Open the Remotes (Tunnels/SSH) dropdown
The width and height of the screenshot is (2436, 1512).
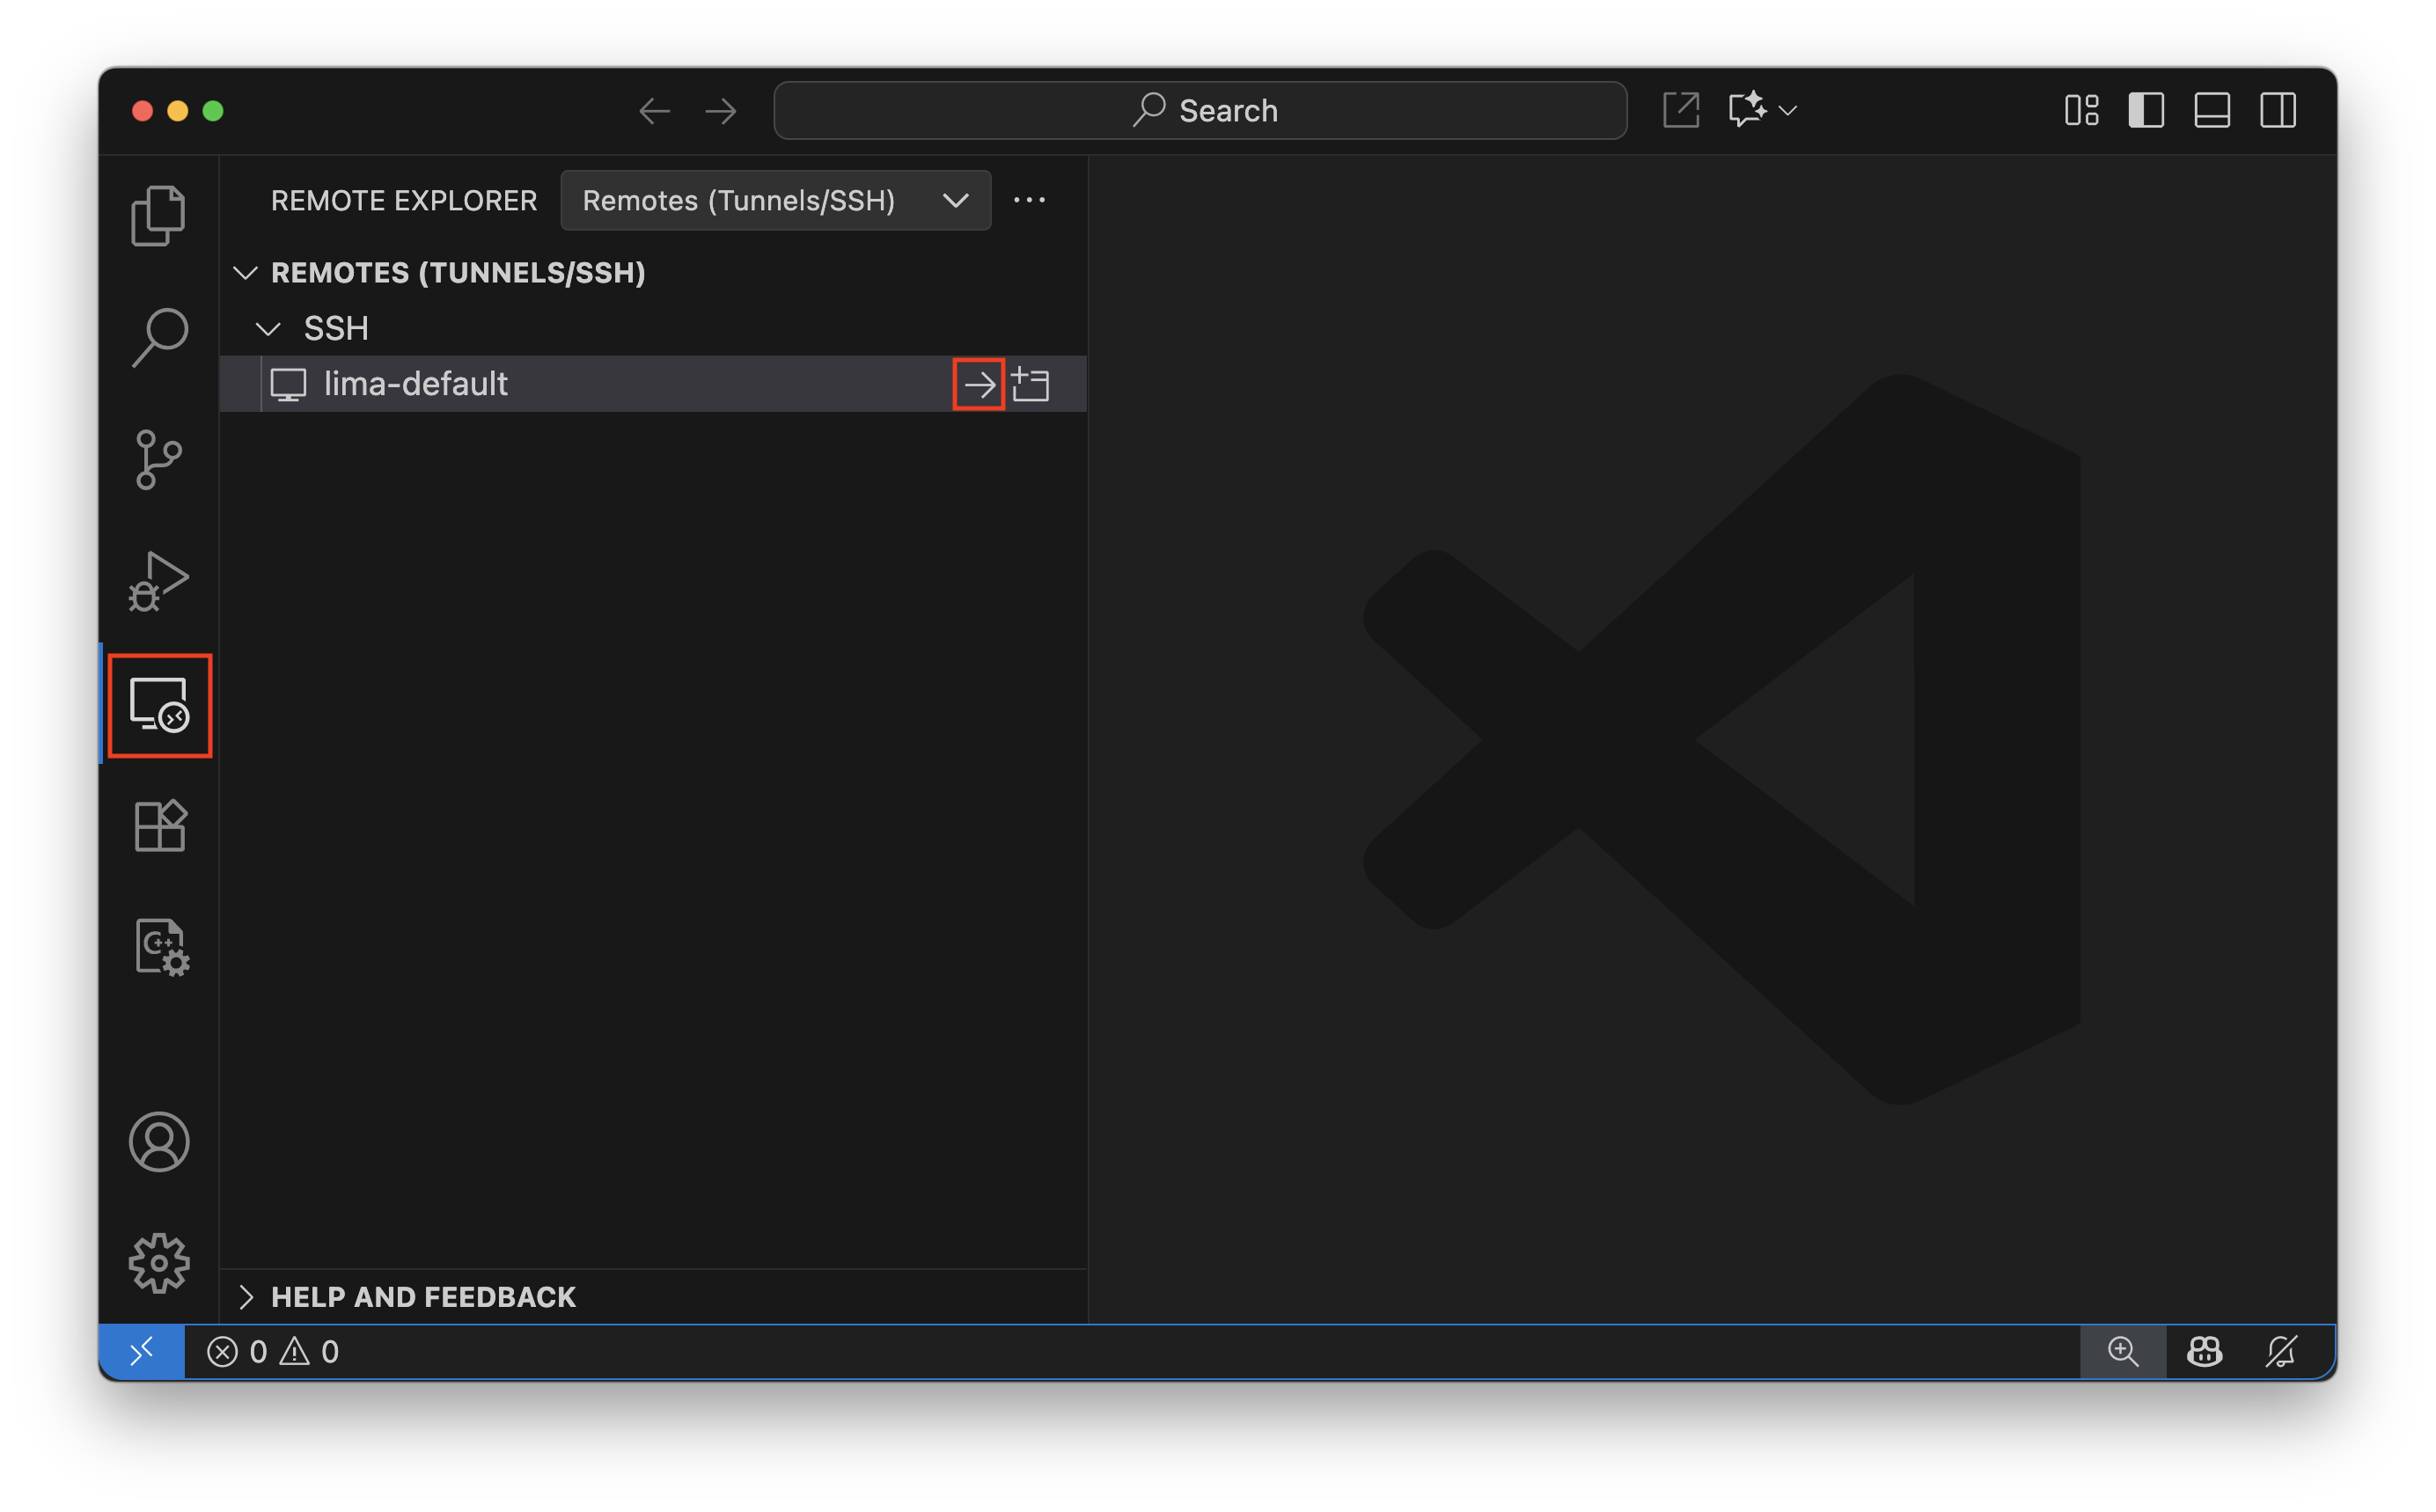(775, 201)
